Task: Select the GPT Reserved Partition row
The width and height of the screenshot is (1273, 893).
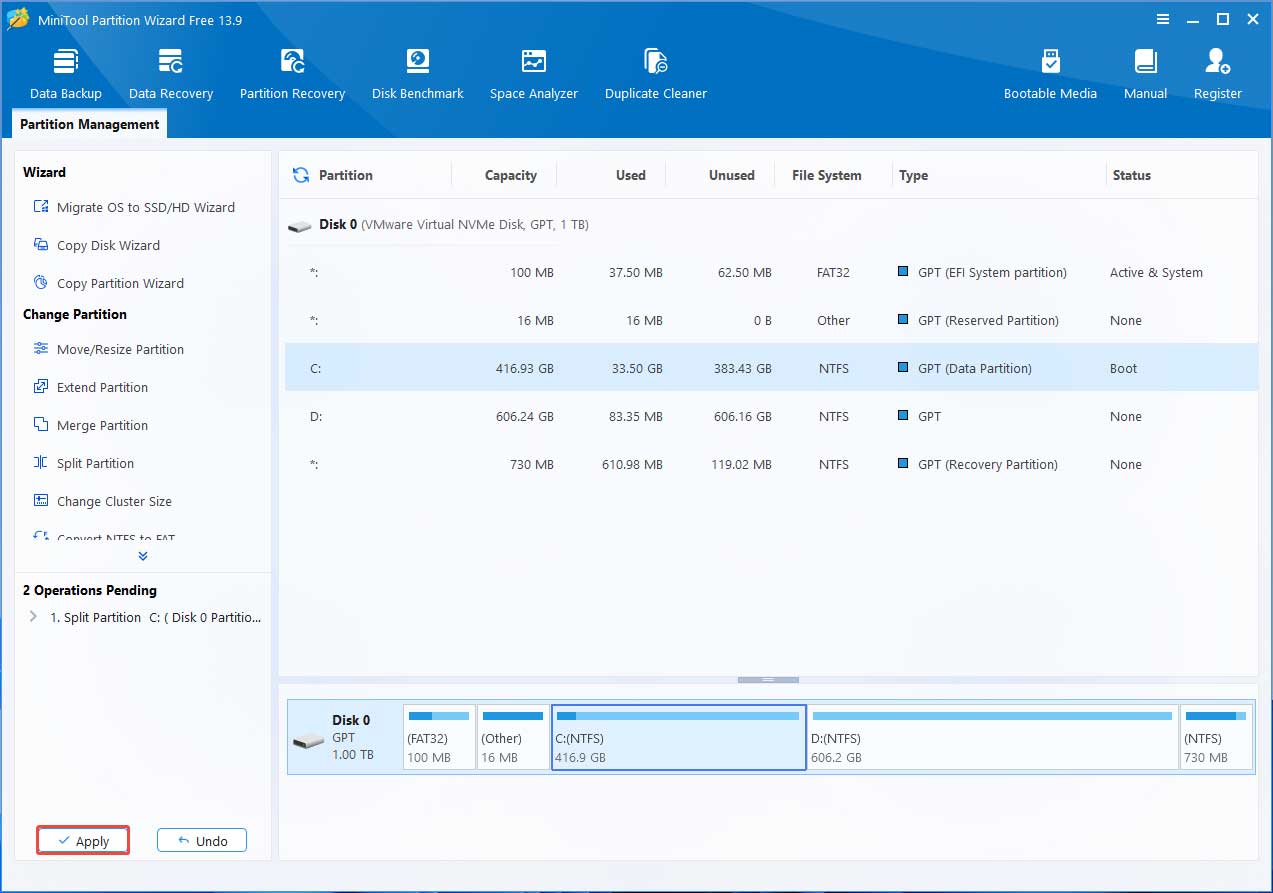Action: pyautogui.click(x=771, y=320)
